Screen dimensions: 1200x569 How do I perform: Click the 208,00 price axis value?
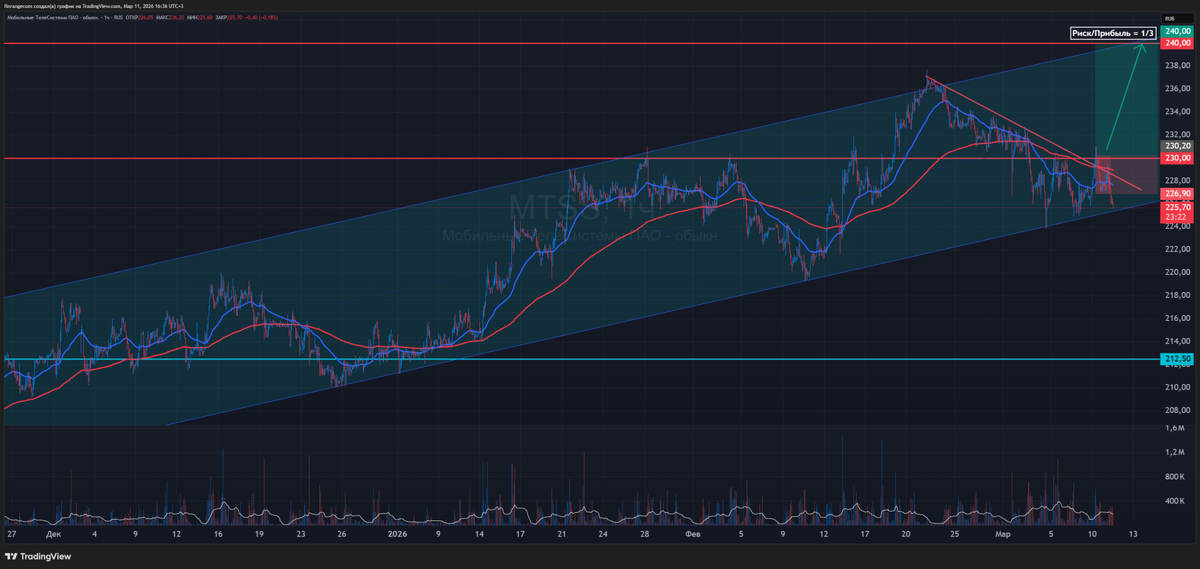click(1176, 410)
